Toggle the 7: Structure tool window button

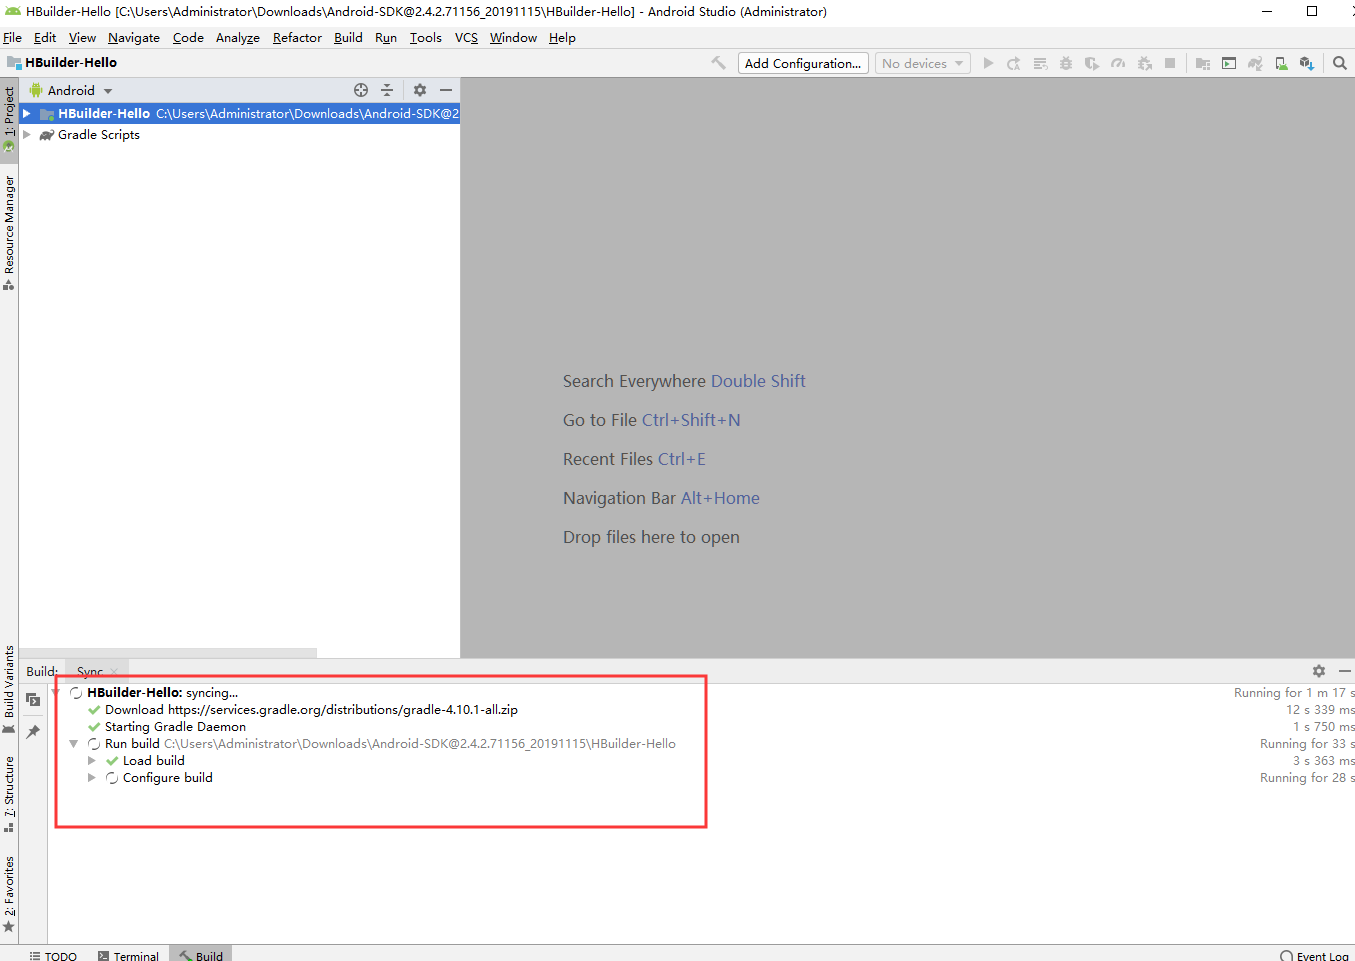9,794
